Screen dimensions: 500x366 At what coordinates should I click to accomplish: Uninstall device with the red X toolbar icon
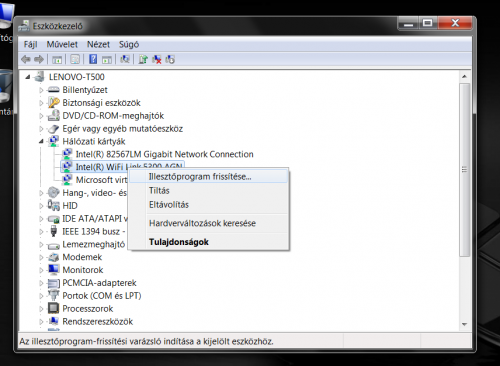pos(156,59)
